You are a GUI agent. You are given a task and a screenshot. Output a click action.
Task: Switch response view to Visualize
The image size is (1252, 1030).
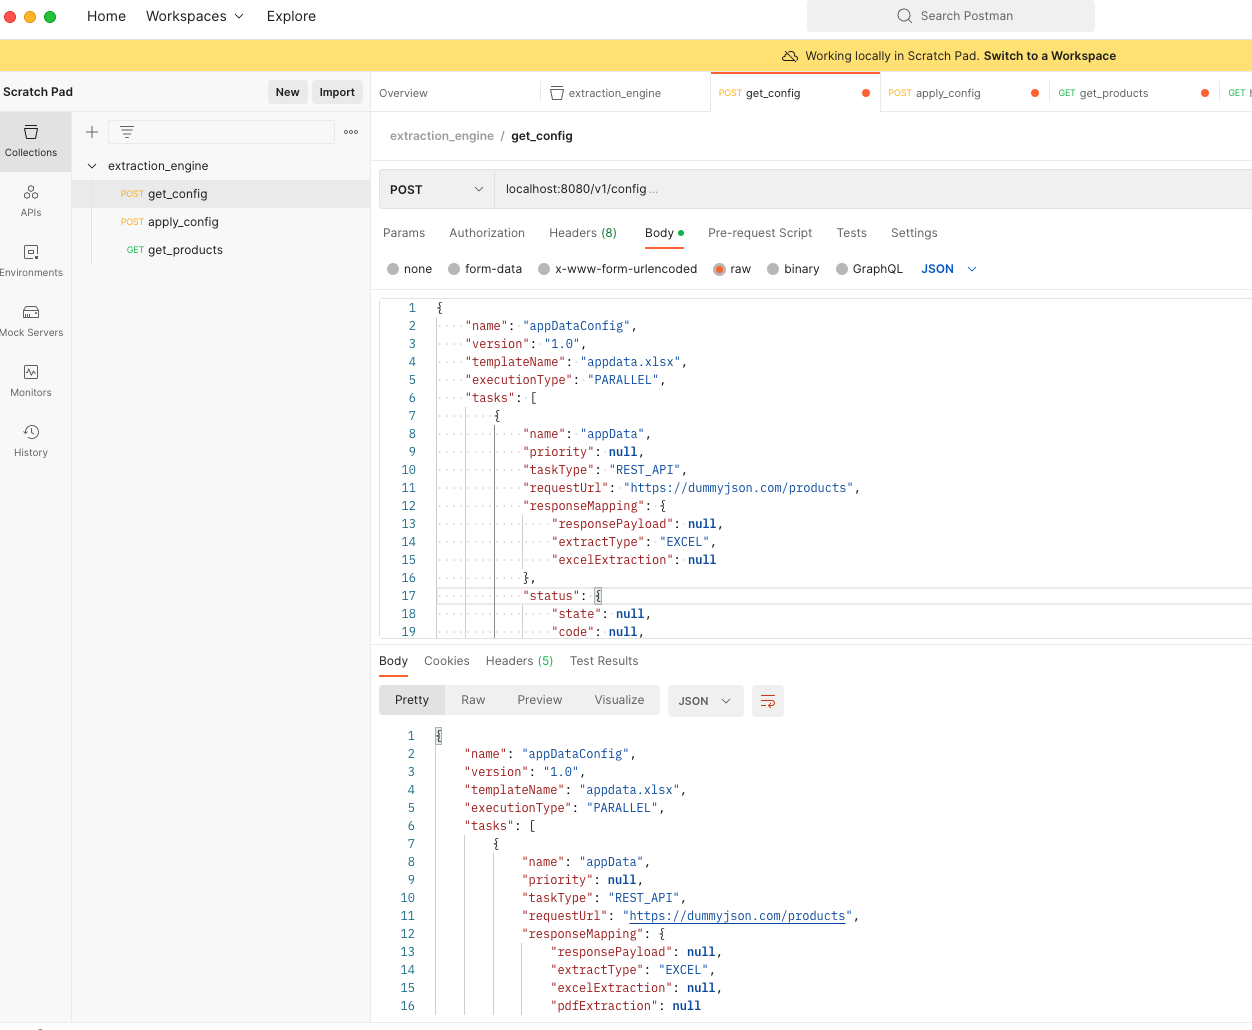coord(619,700)
